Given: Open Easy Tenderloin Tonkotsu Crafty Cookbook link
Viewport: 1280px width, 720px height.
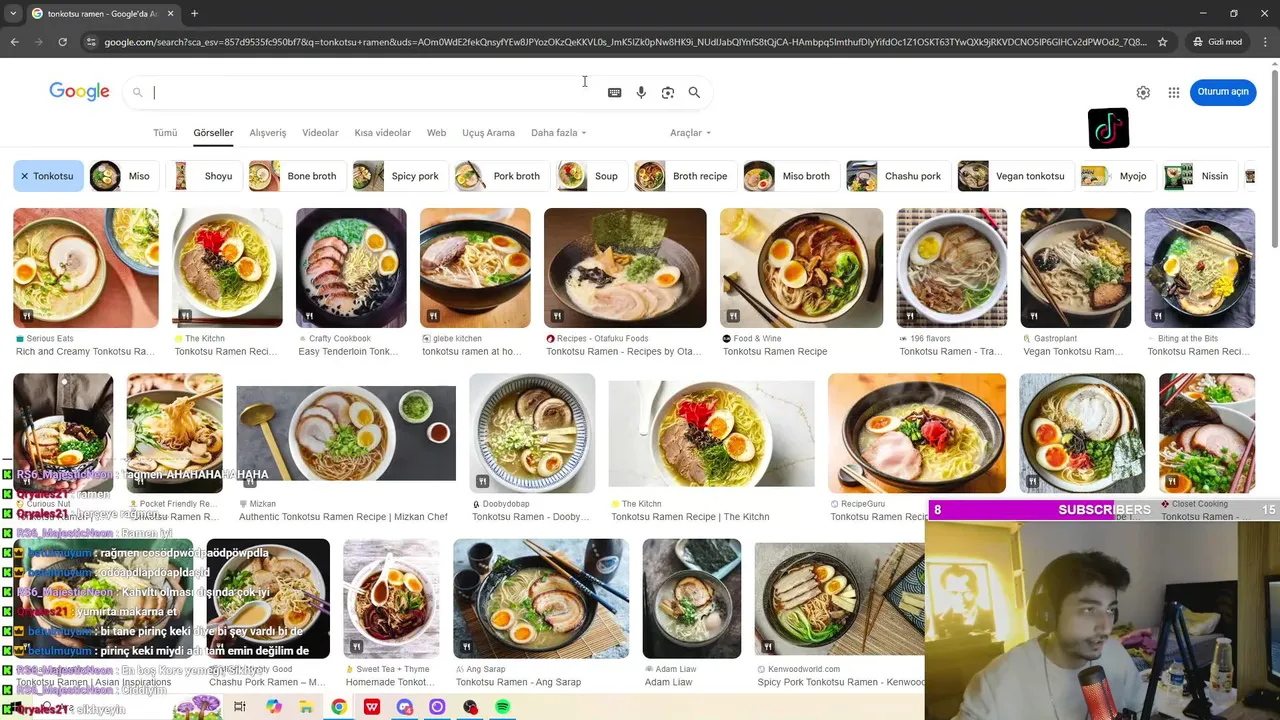Looking at the screenshot, I should coord(348,352).
